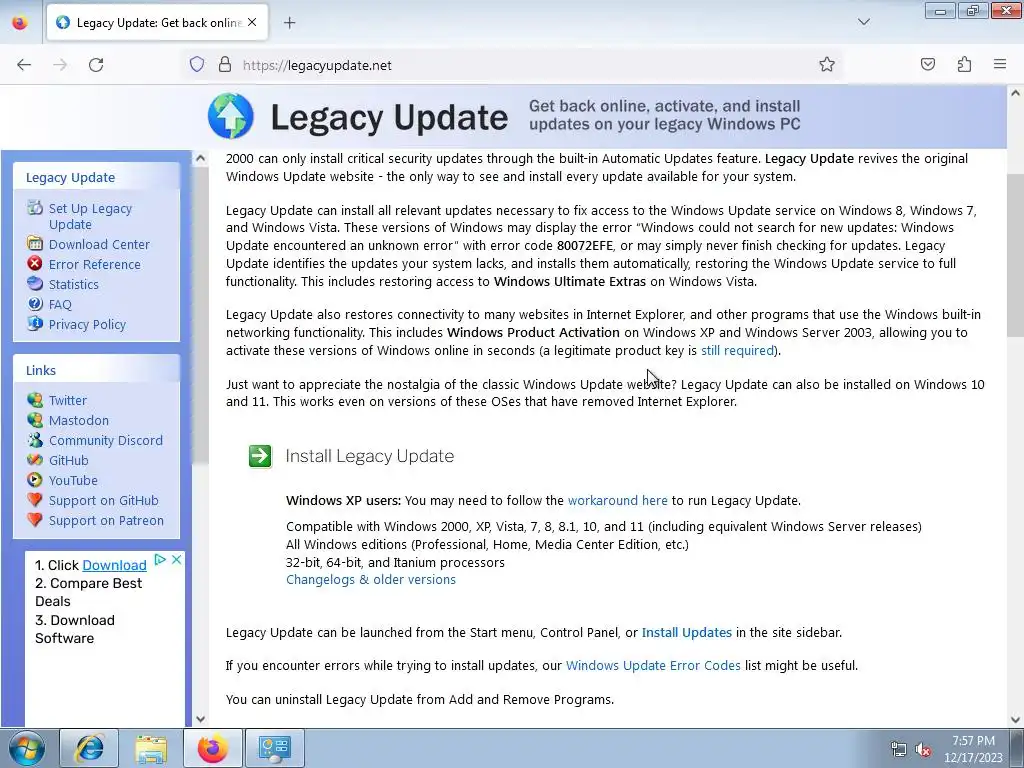Close the advertisement with X button
The image size is (1024, 768).
(x=176, y=560)
